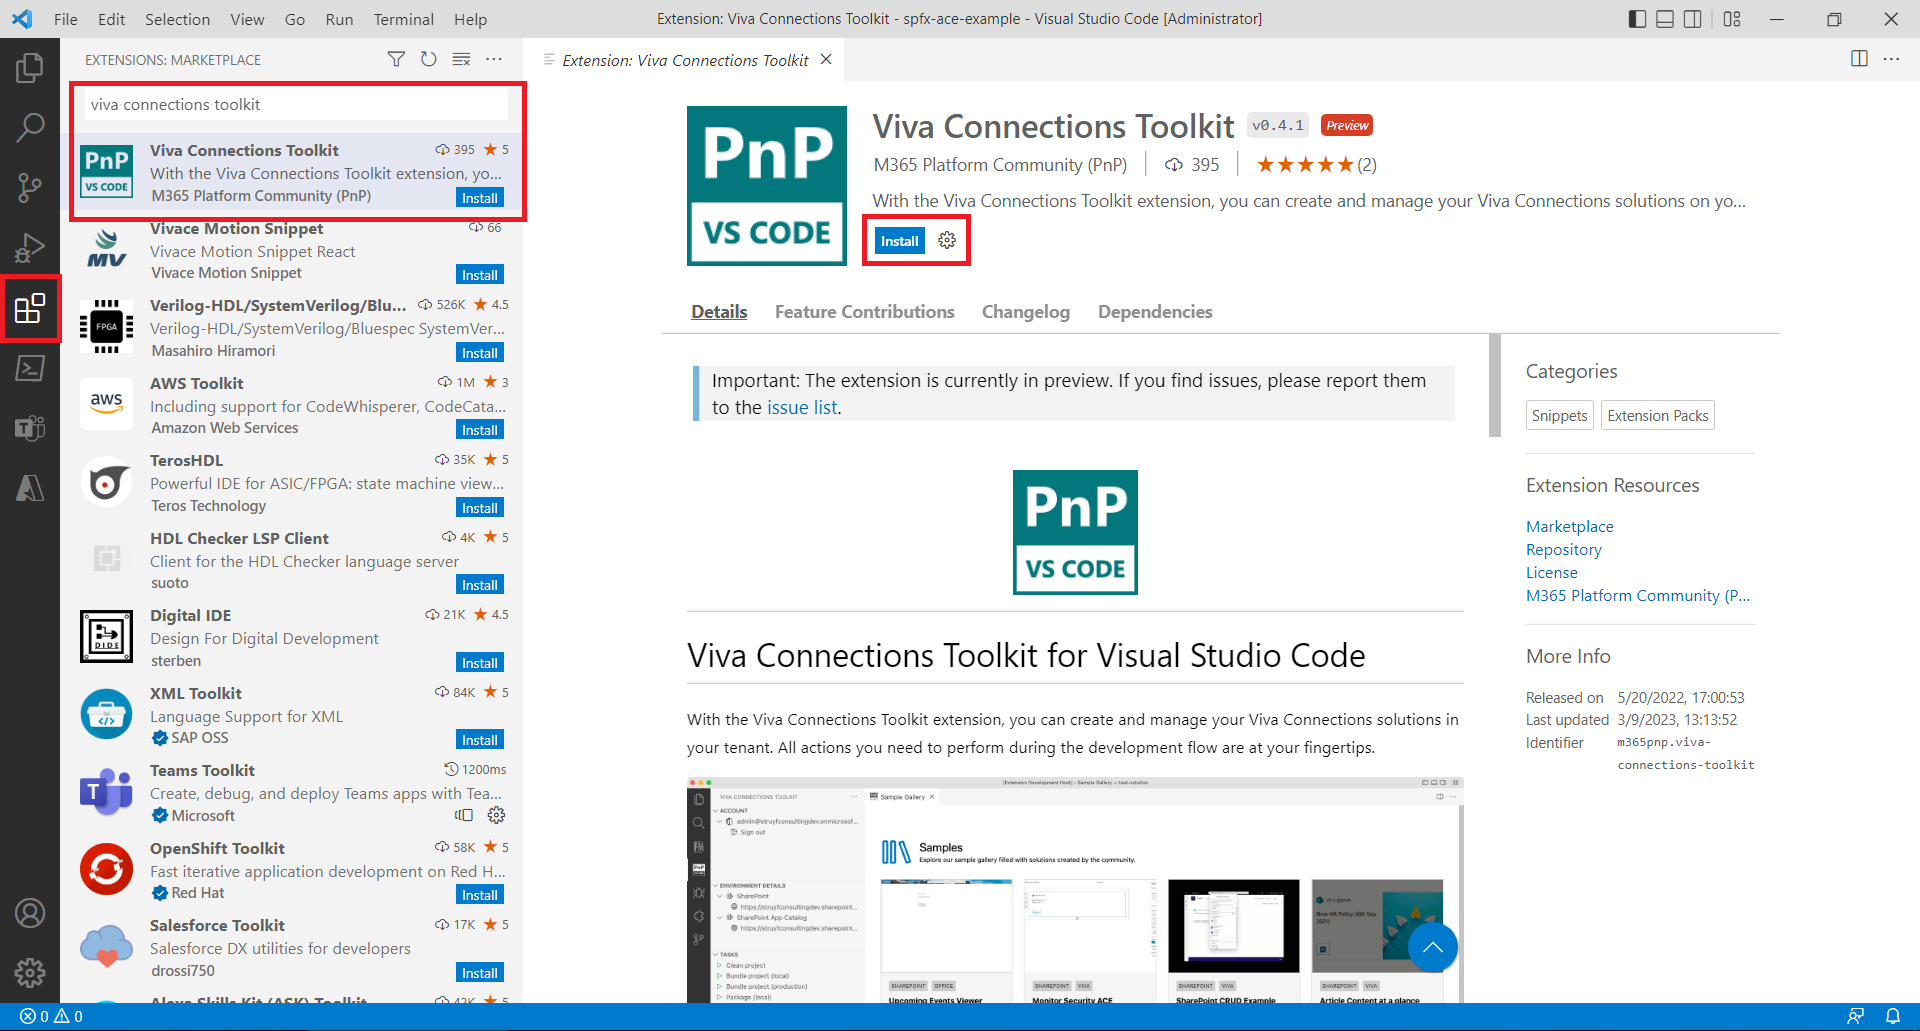Open the Search view in activity bar

(30, 127)
